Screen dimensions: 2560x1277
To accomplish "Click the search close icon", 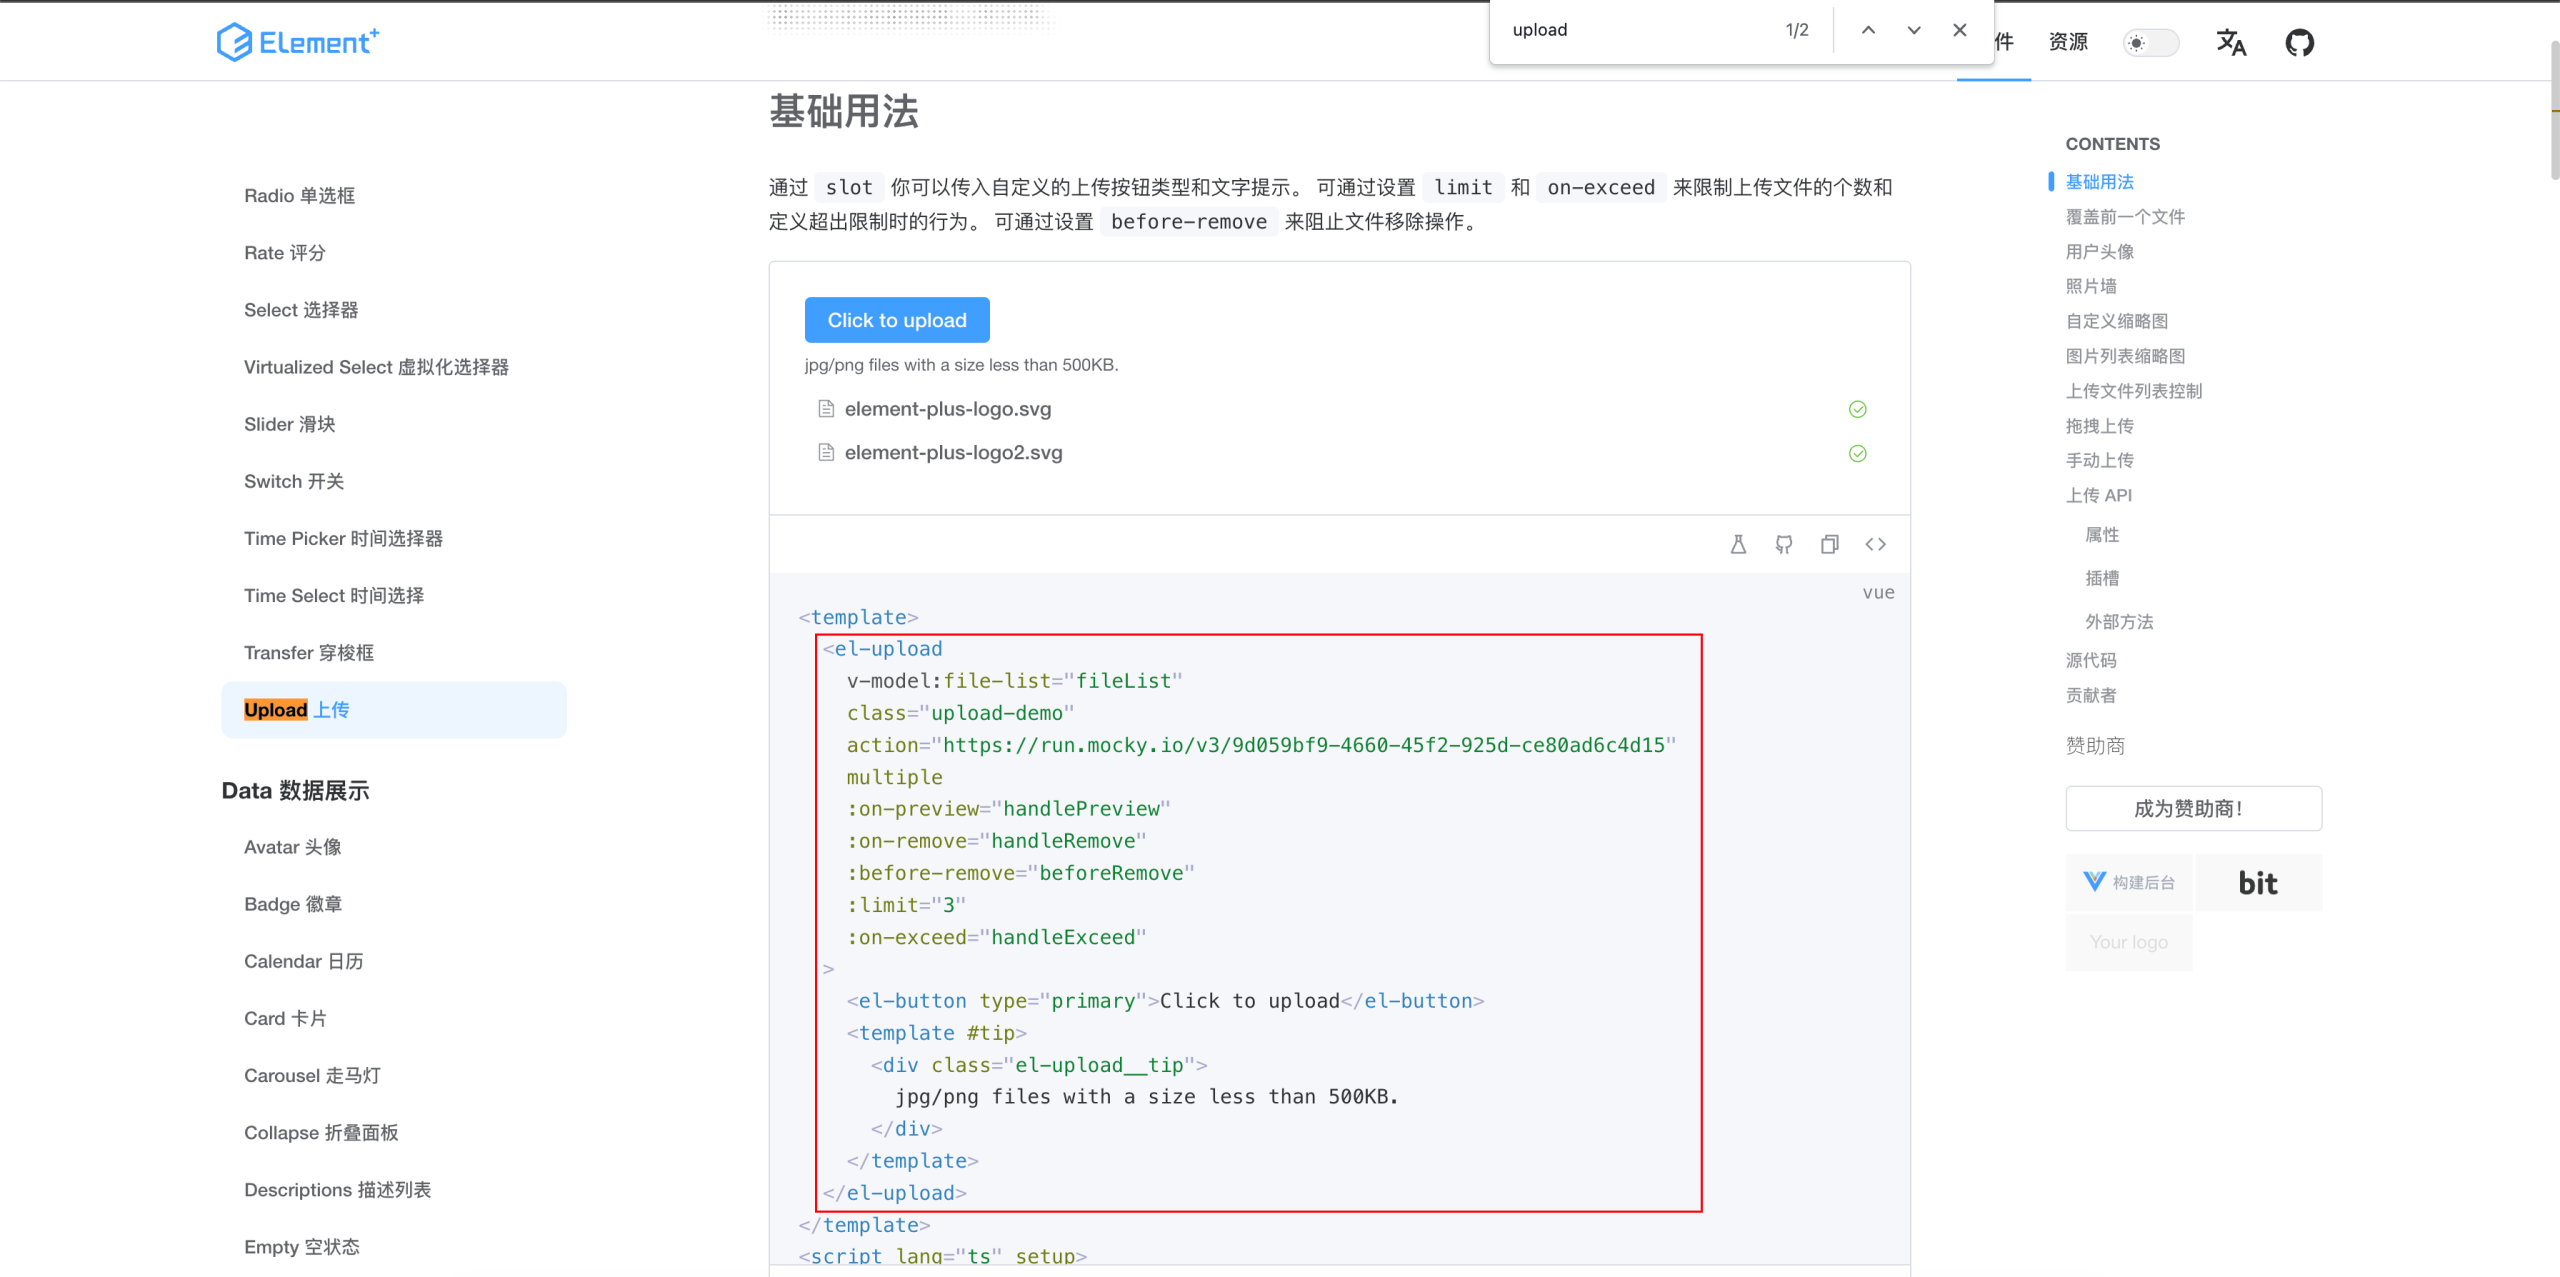I will click(x=1961, y=28).
